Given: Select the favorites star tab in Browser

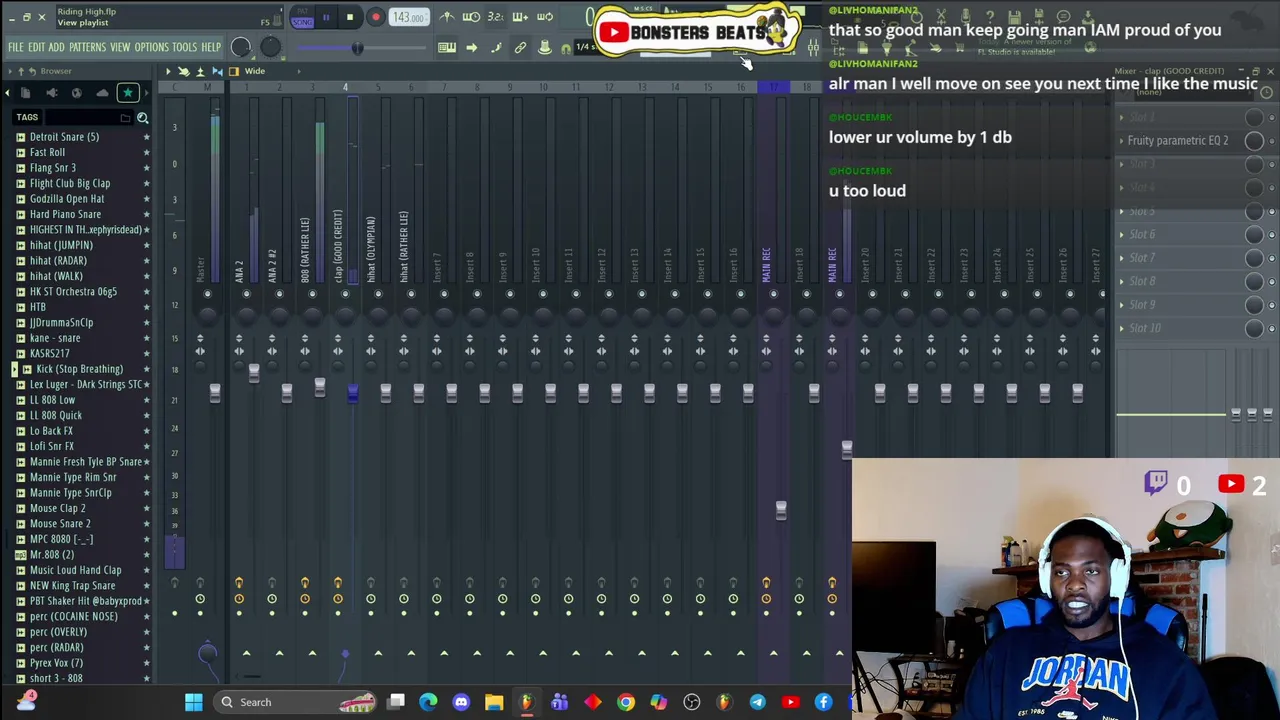Looking at the screenshot, I should point(128,93).
